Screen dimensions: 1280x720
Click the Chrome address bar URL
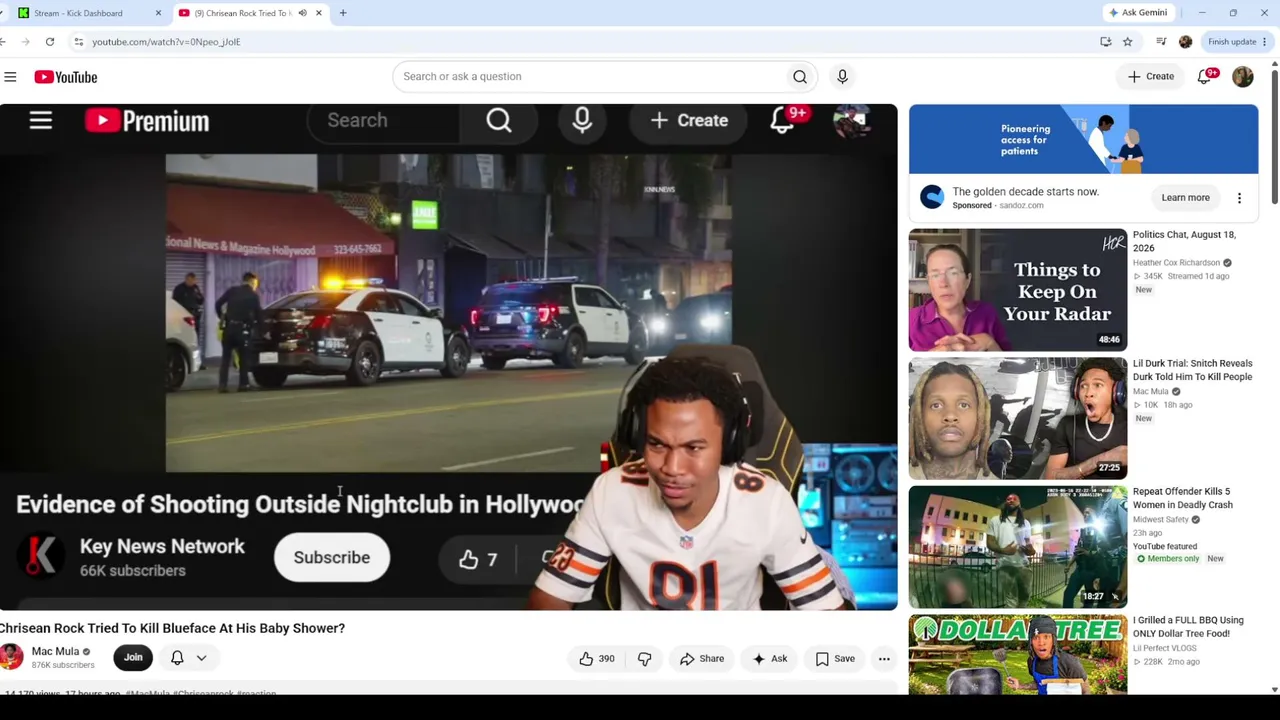(166, 42)
